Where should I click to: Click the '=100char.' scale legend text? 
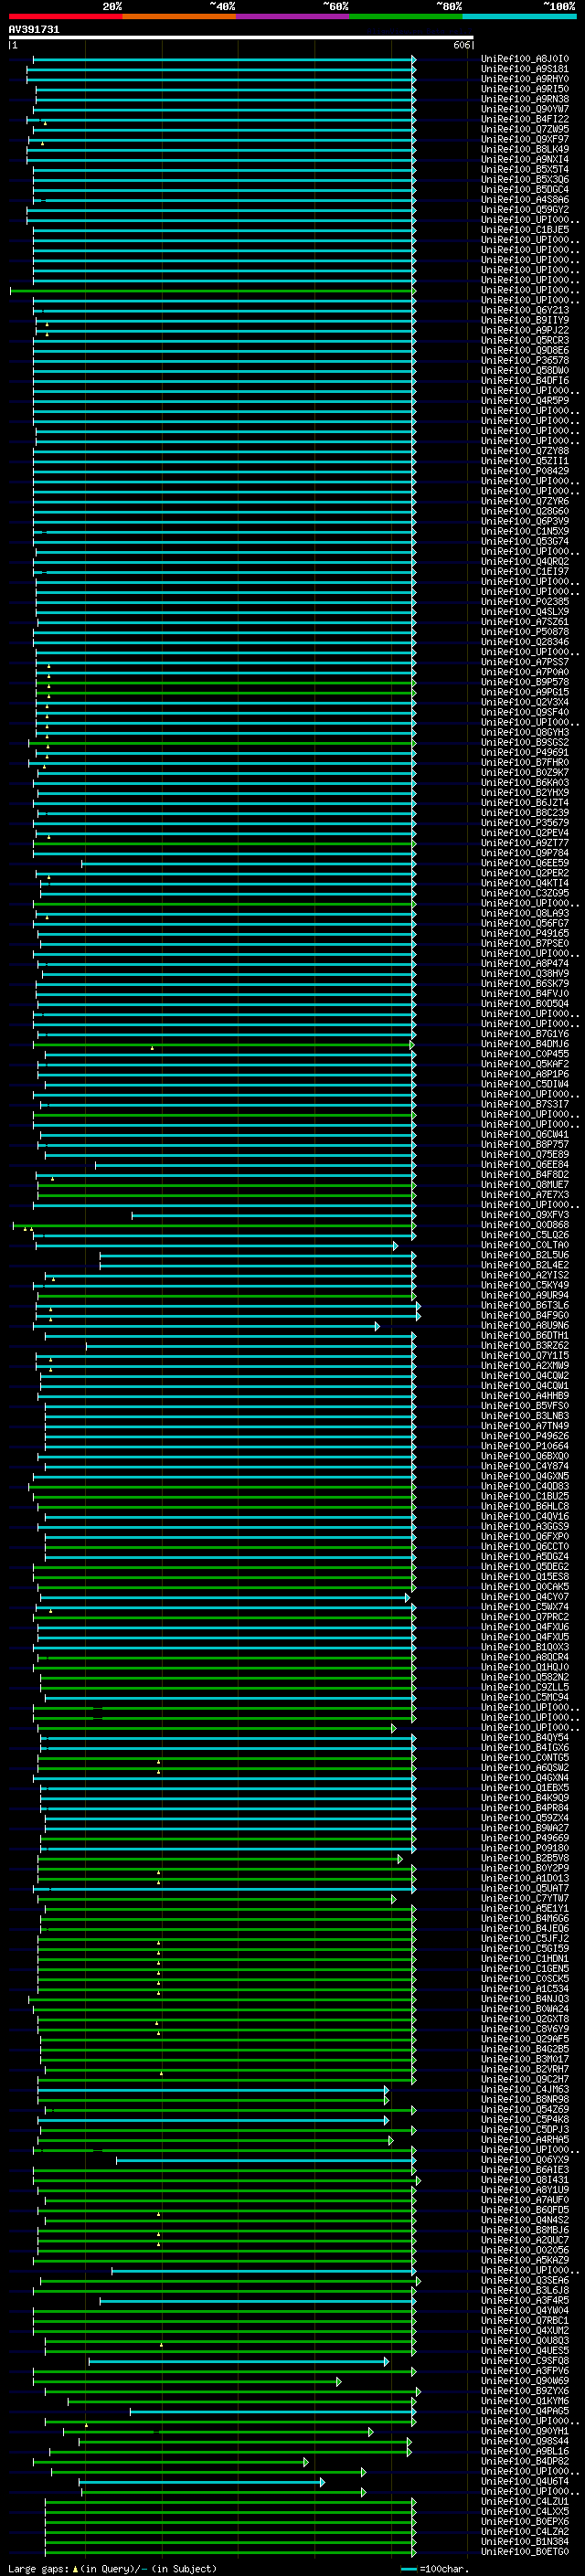[x=444, y=2568]
